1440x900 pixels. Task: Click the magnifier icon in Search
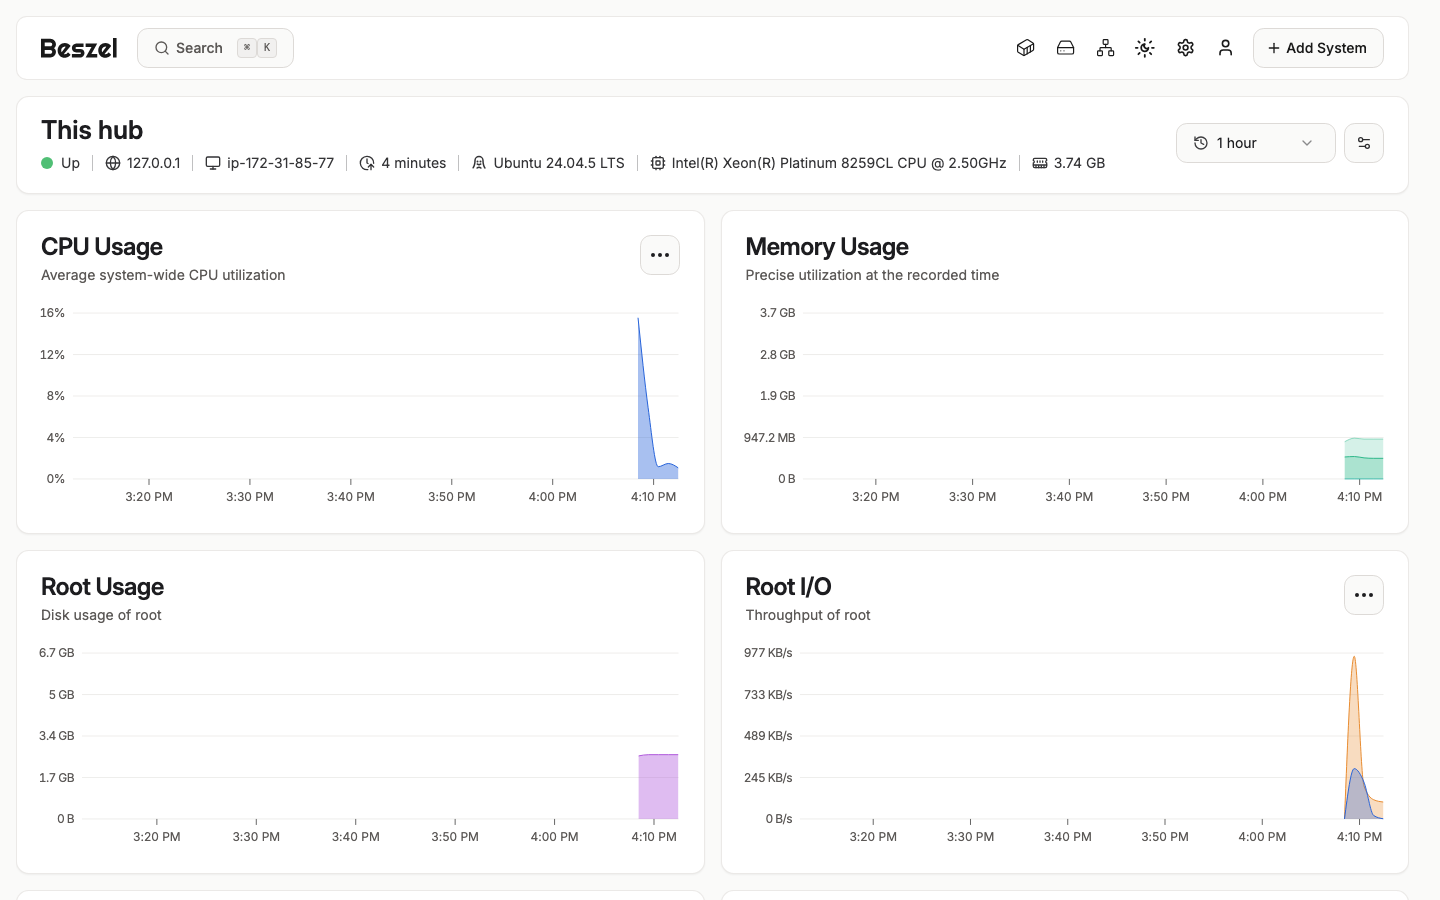coord(162,48)
